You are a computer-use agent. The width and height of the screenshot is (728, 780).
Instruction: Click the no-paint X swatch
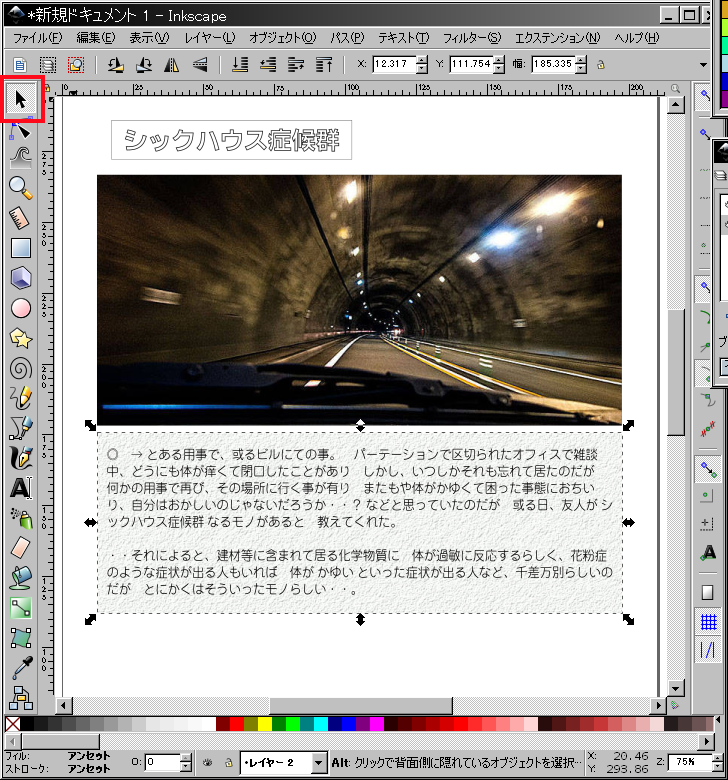point(12,724)
